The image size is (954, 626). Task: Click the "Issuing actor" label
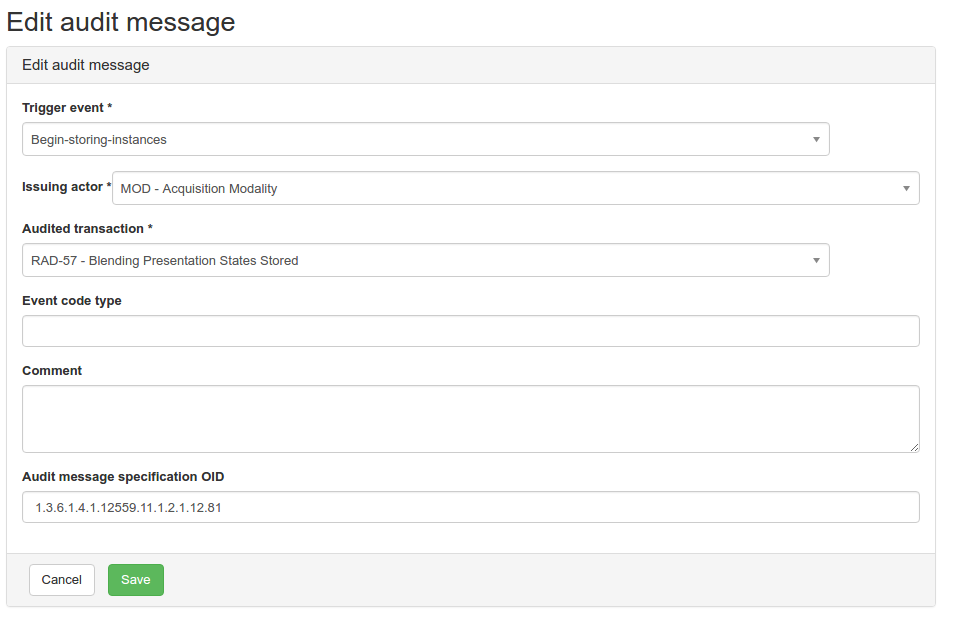(63, 187)
